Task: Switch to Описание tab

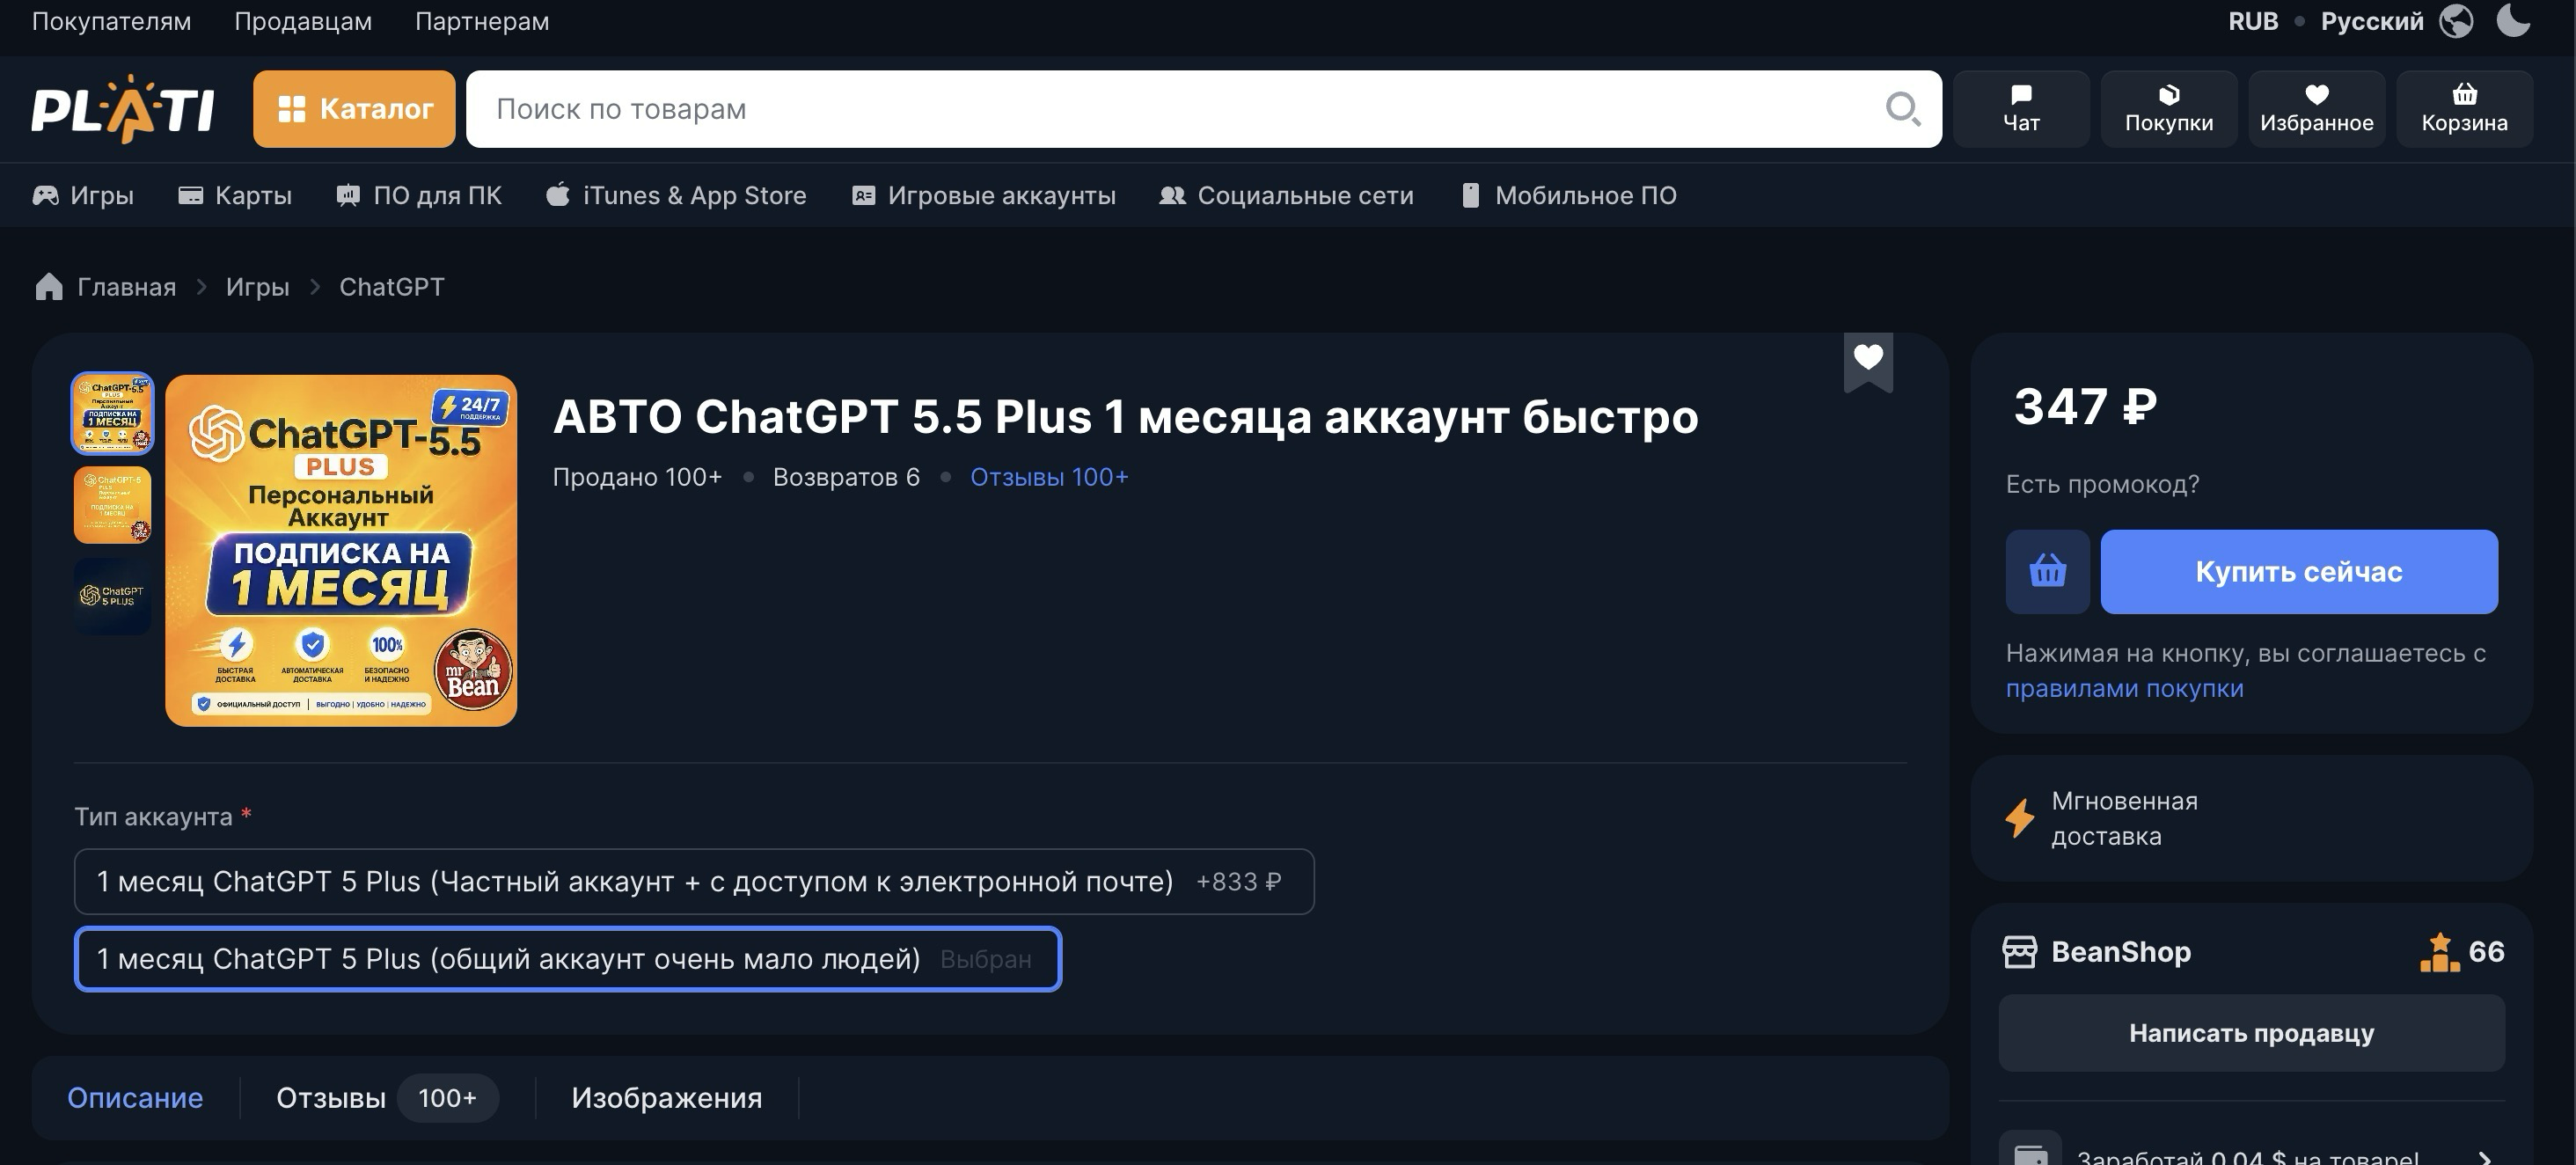Action: [135, 1098]
